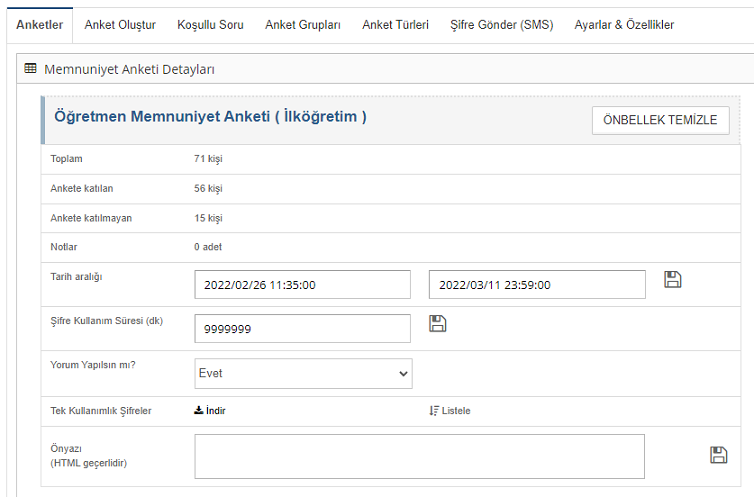Save the date range with disk icon
This screenshot has height=497, width=754.
(x=673, y=280)
